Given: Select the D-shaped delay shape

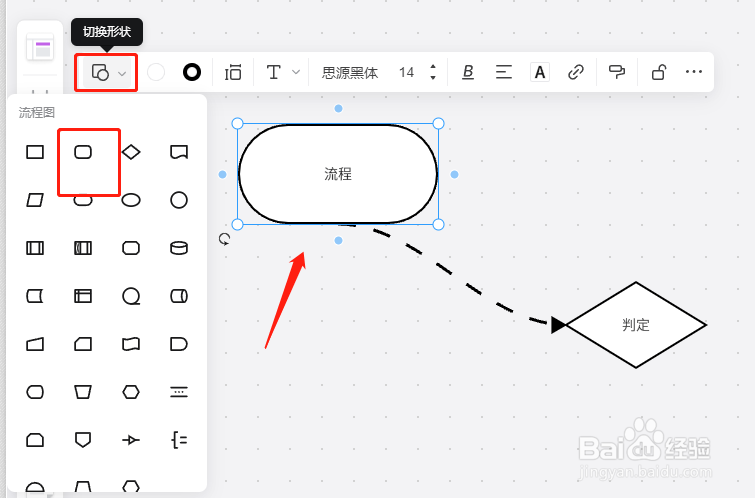Looking at the screenshot, I should 179,344.
